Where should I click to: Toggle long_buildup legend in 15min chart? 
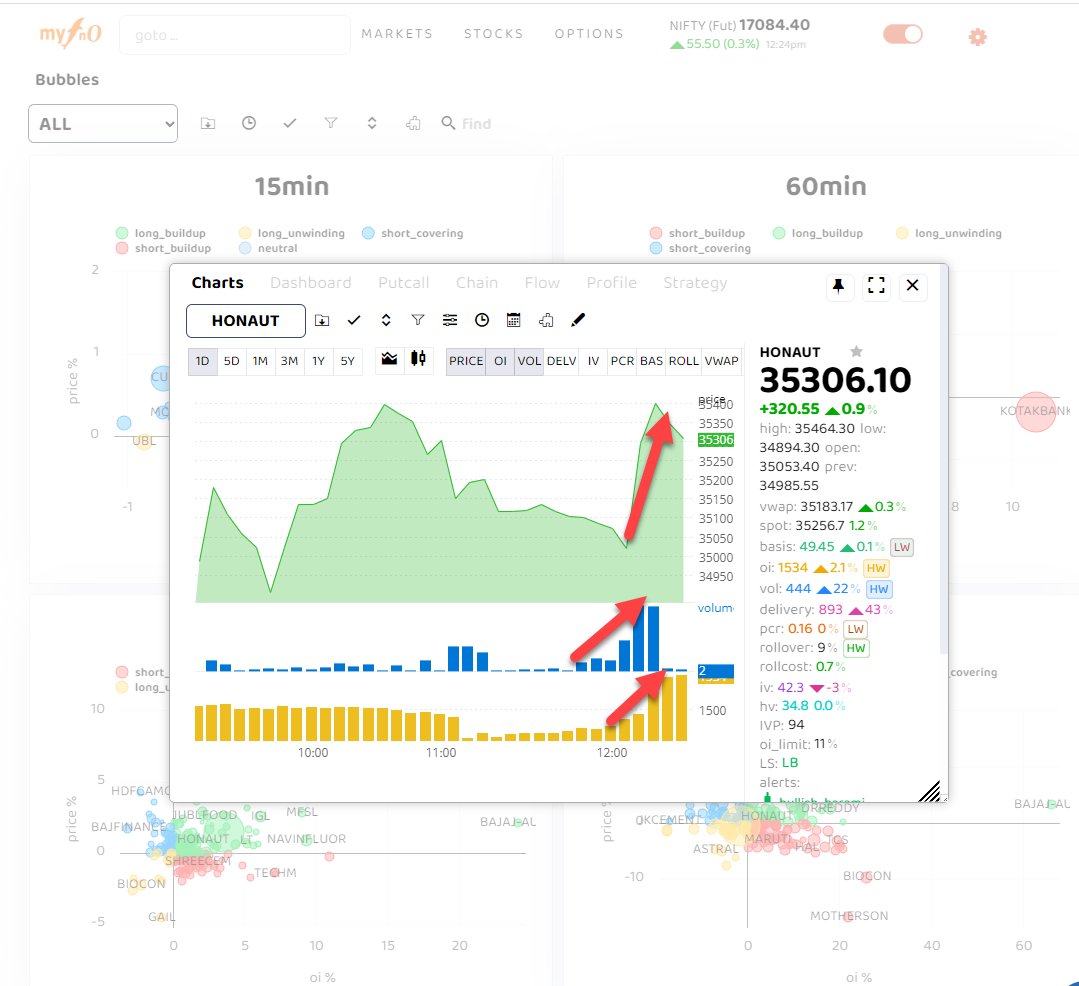click(161, 233)
